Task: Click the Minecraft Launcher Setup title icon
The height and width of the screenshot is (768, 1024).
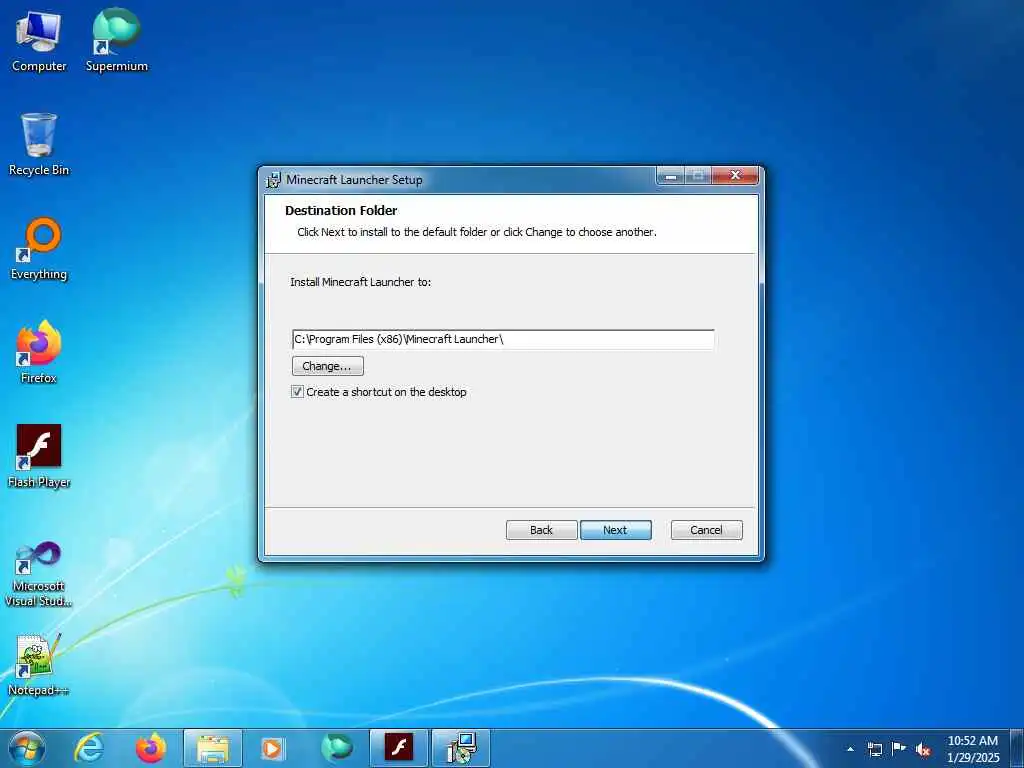Action: click(273, 180)
